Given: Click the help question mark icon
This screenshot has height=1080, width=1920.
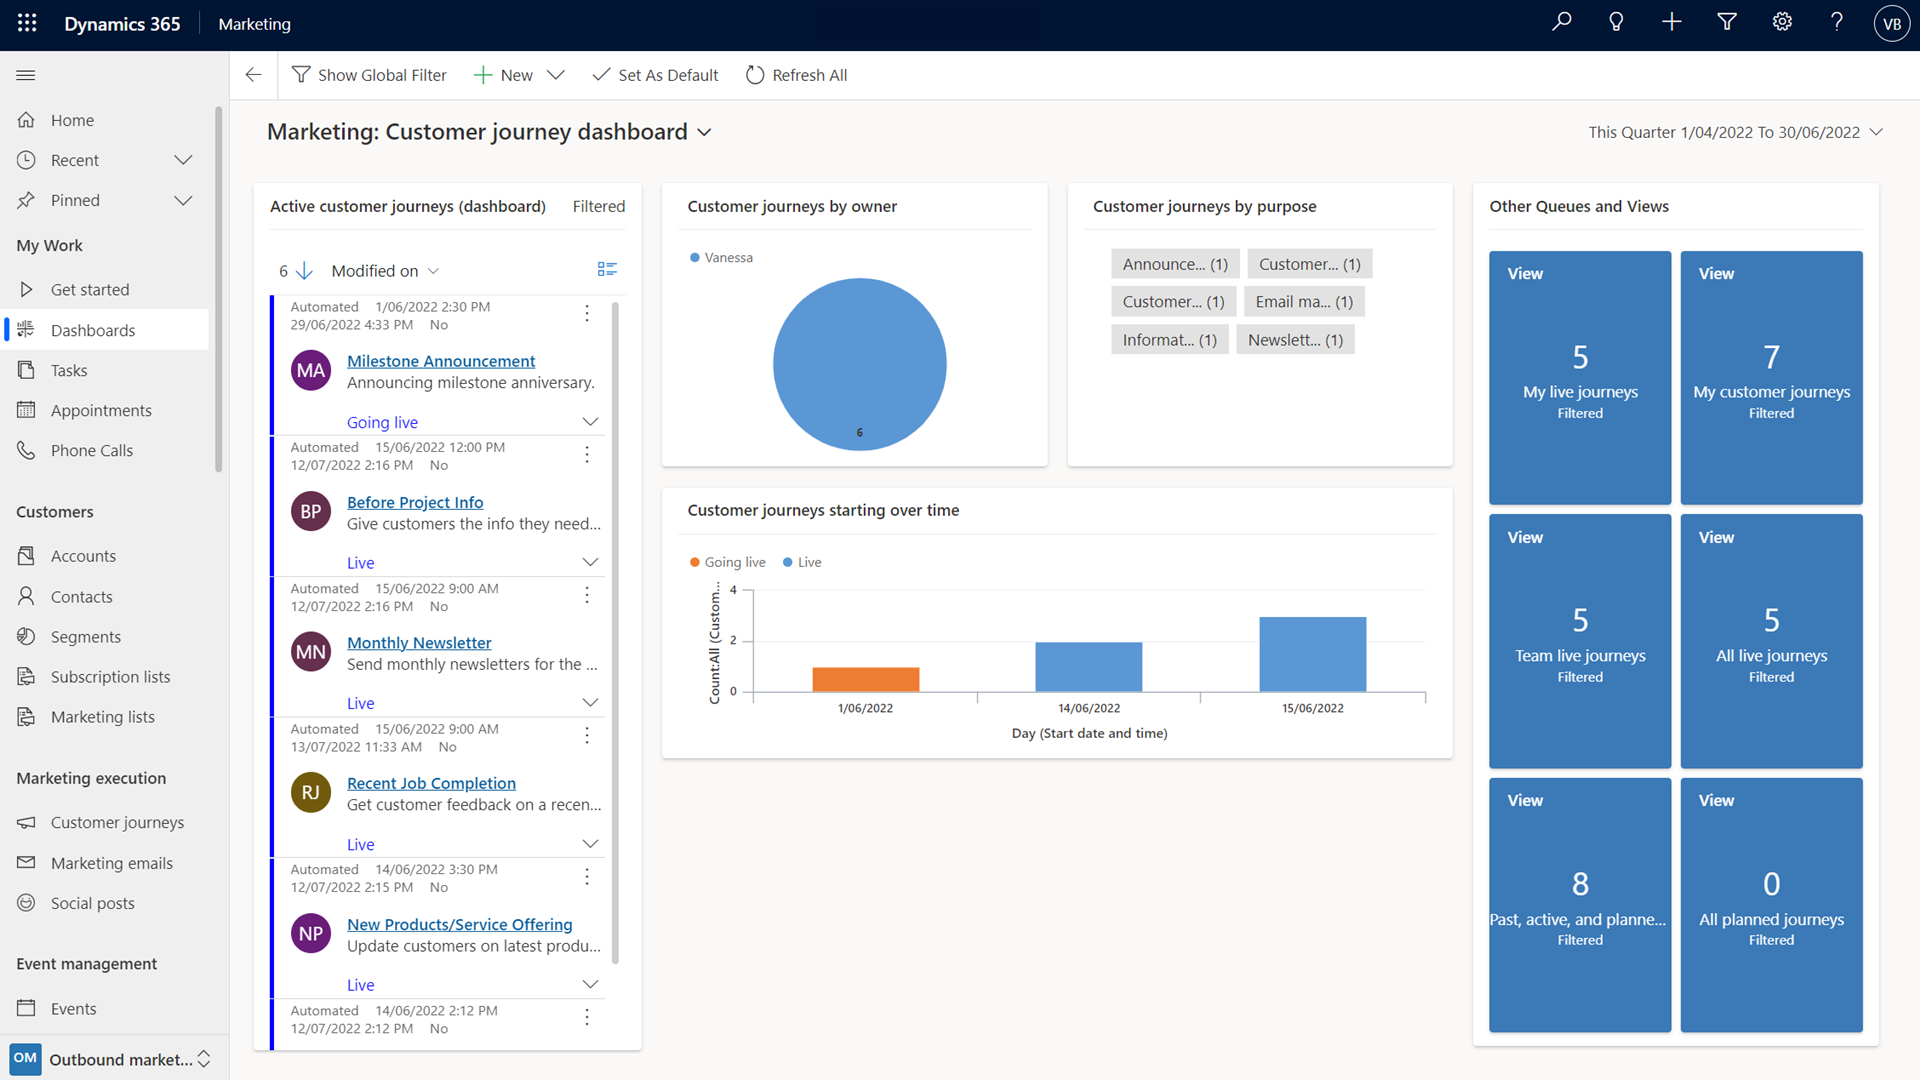Looking at the screenshot, I should [1837, 22].
